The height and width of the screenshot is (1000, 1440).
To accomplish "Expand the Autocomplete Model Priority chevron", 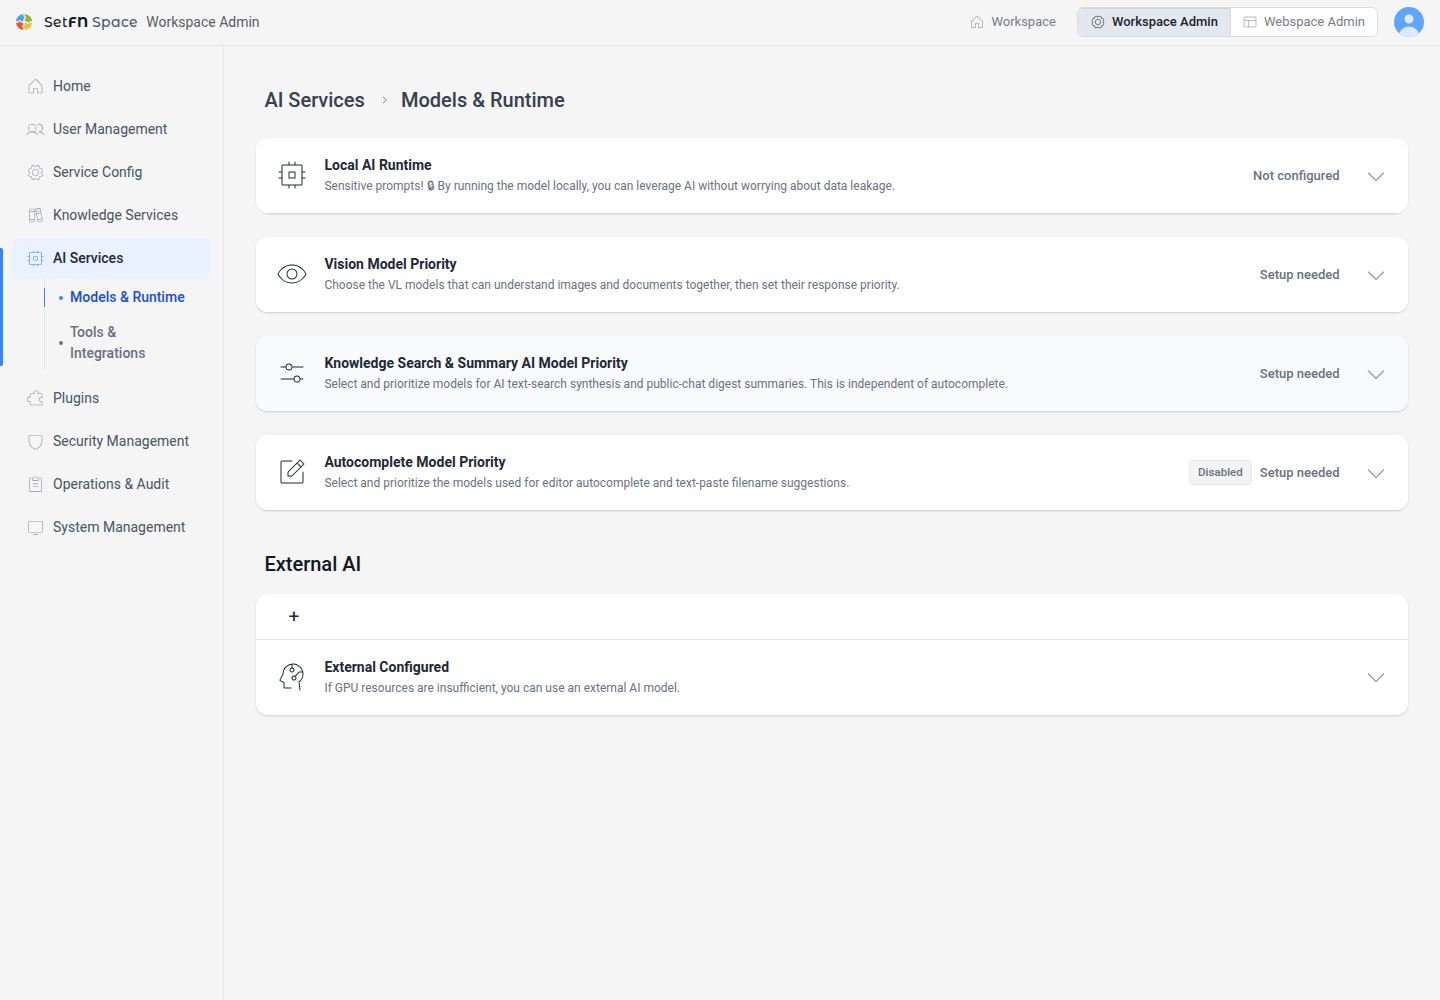I will [1376, 473].
